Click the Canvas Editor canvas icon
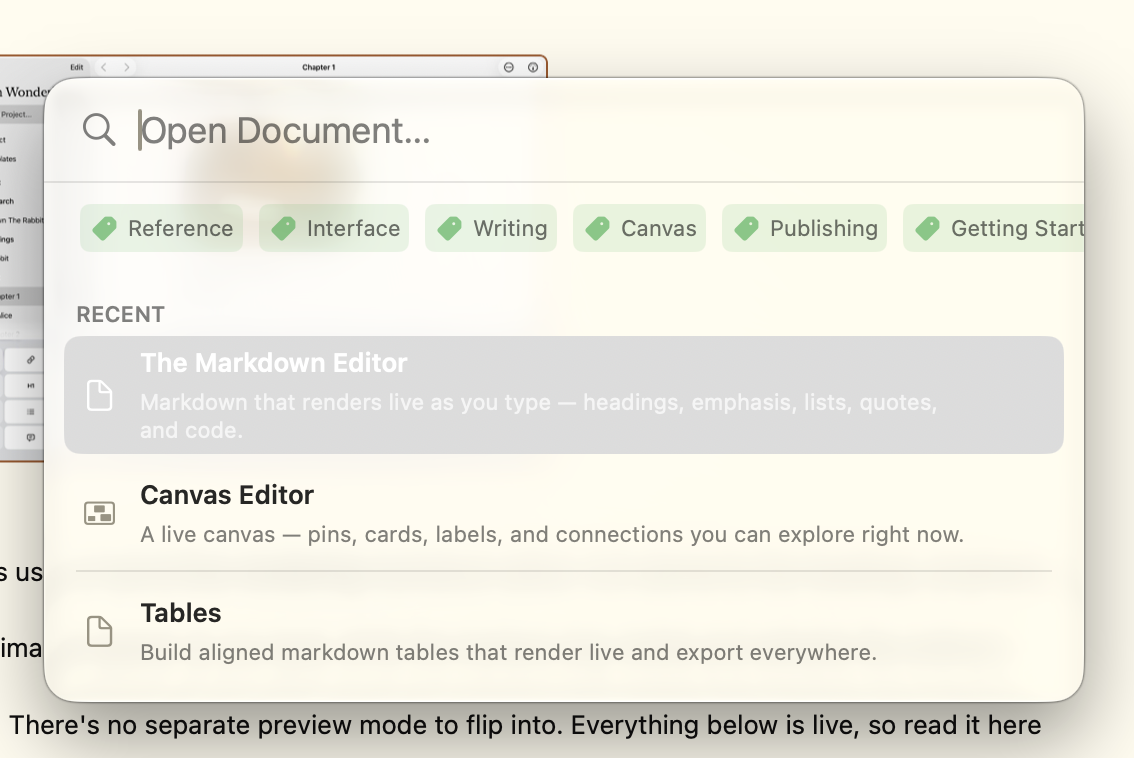The width and height of the screenshot is (1134, 758). tap(99, 513)
